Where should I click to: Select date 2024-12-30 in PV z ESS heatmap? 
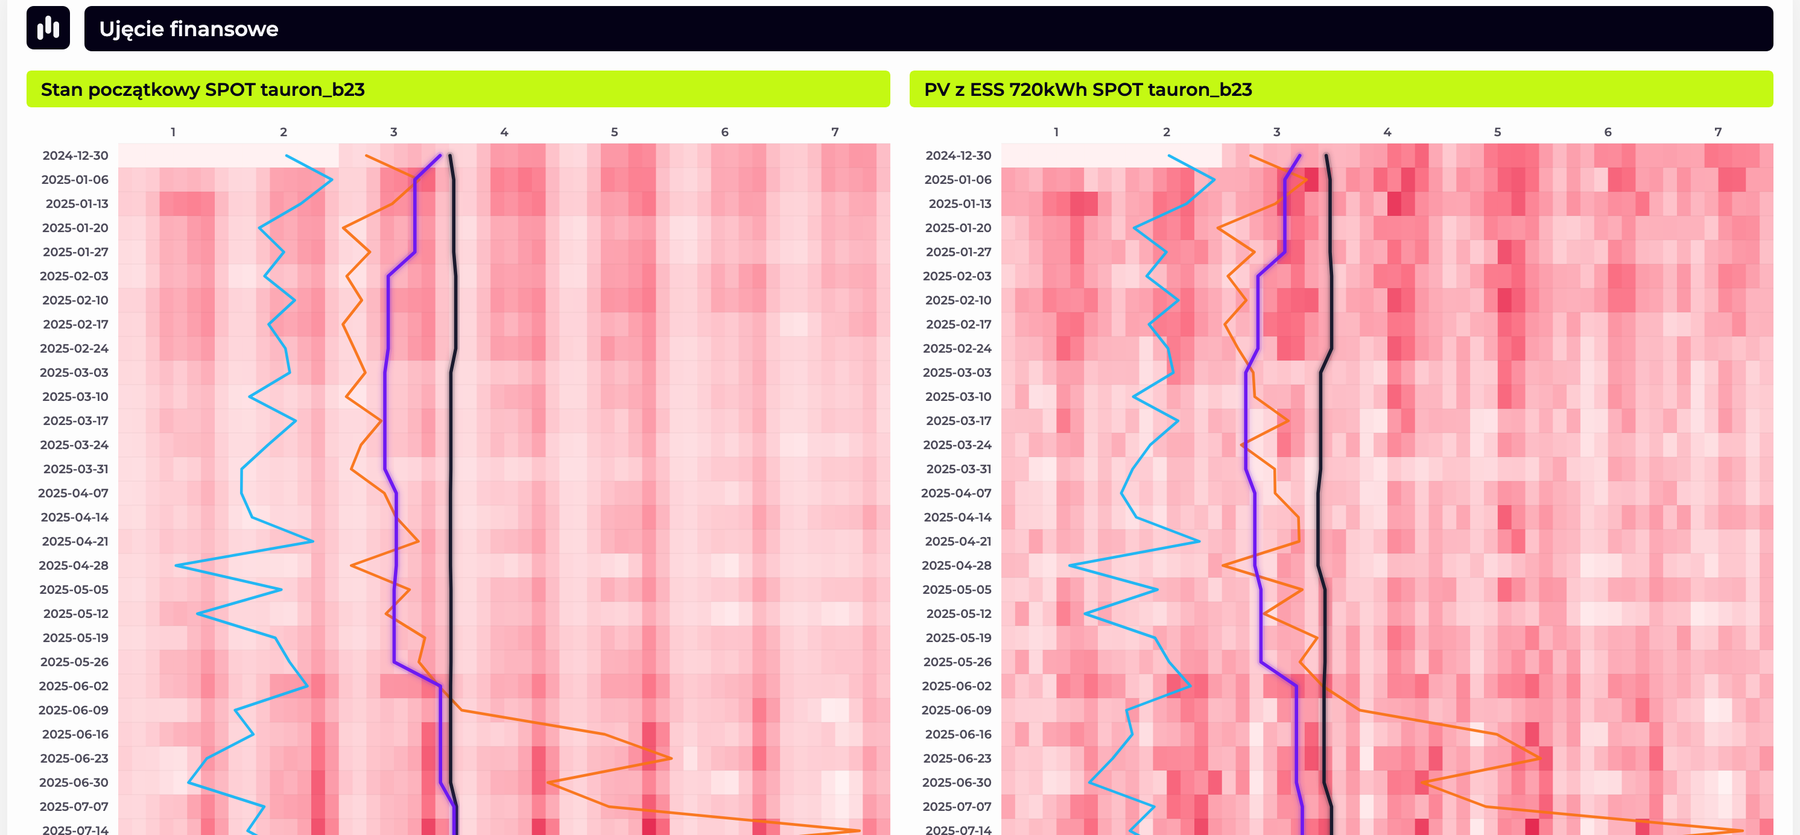958,155
